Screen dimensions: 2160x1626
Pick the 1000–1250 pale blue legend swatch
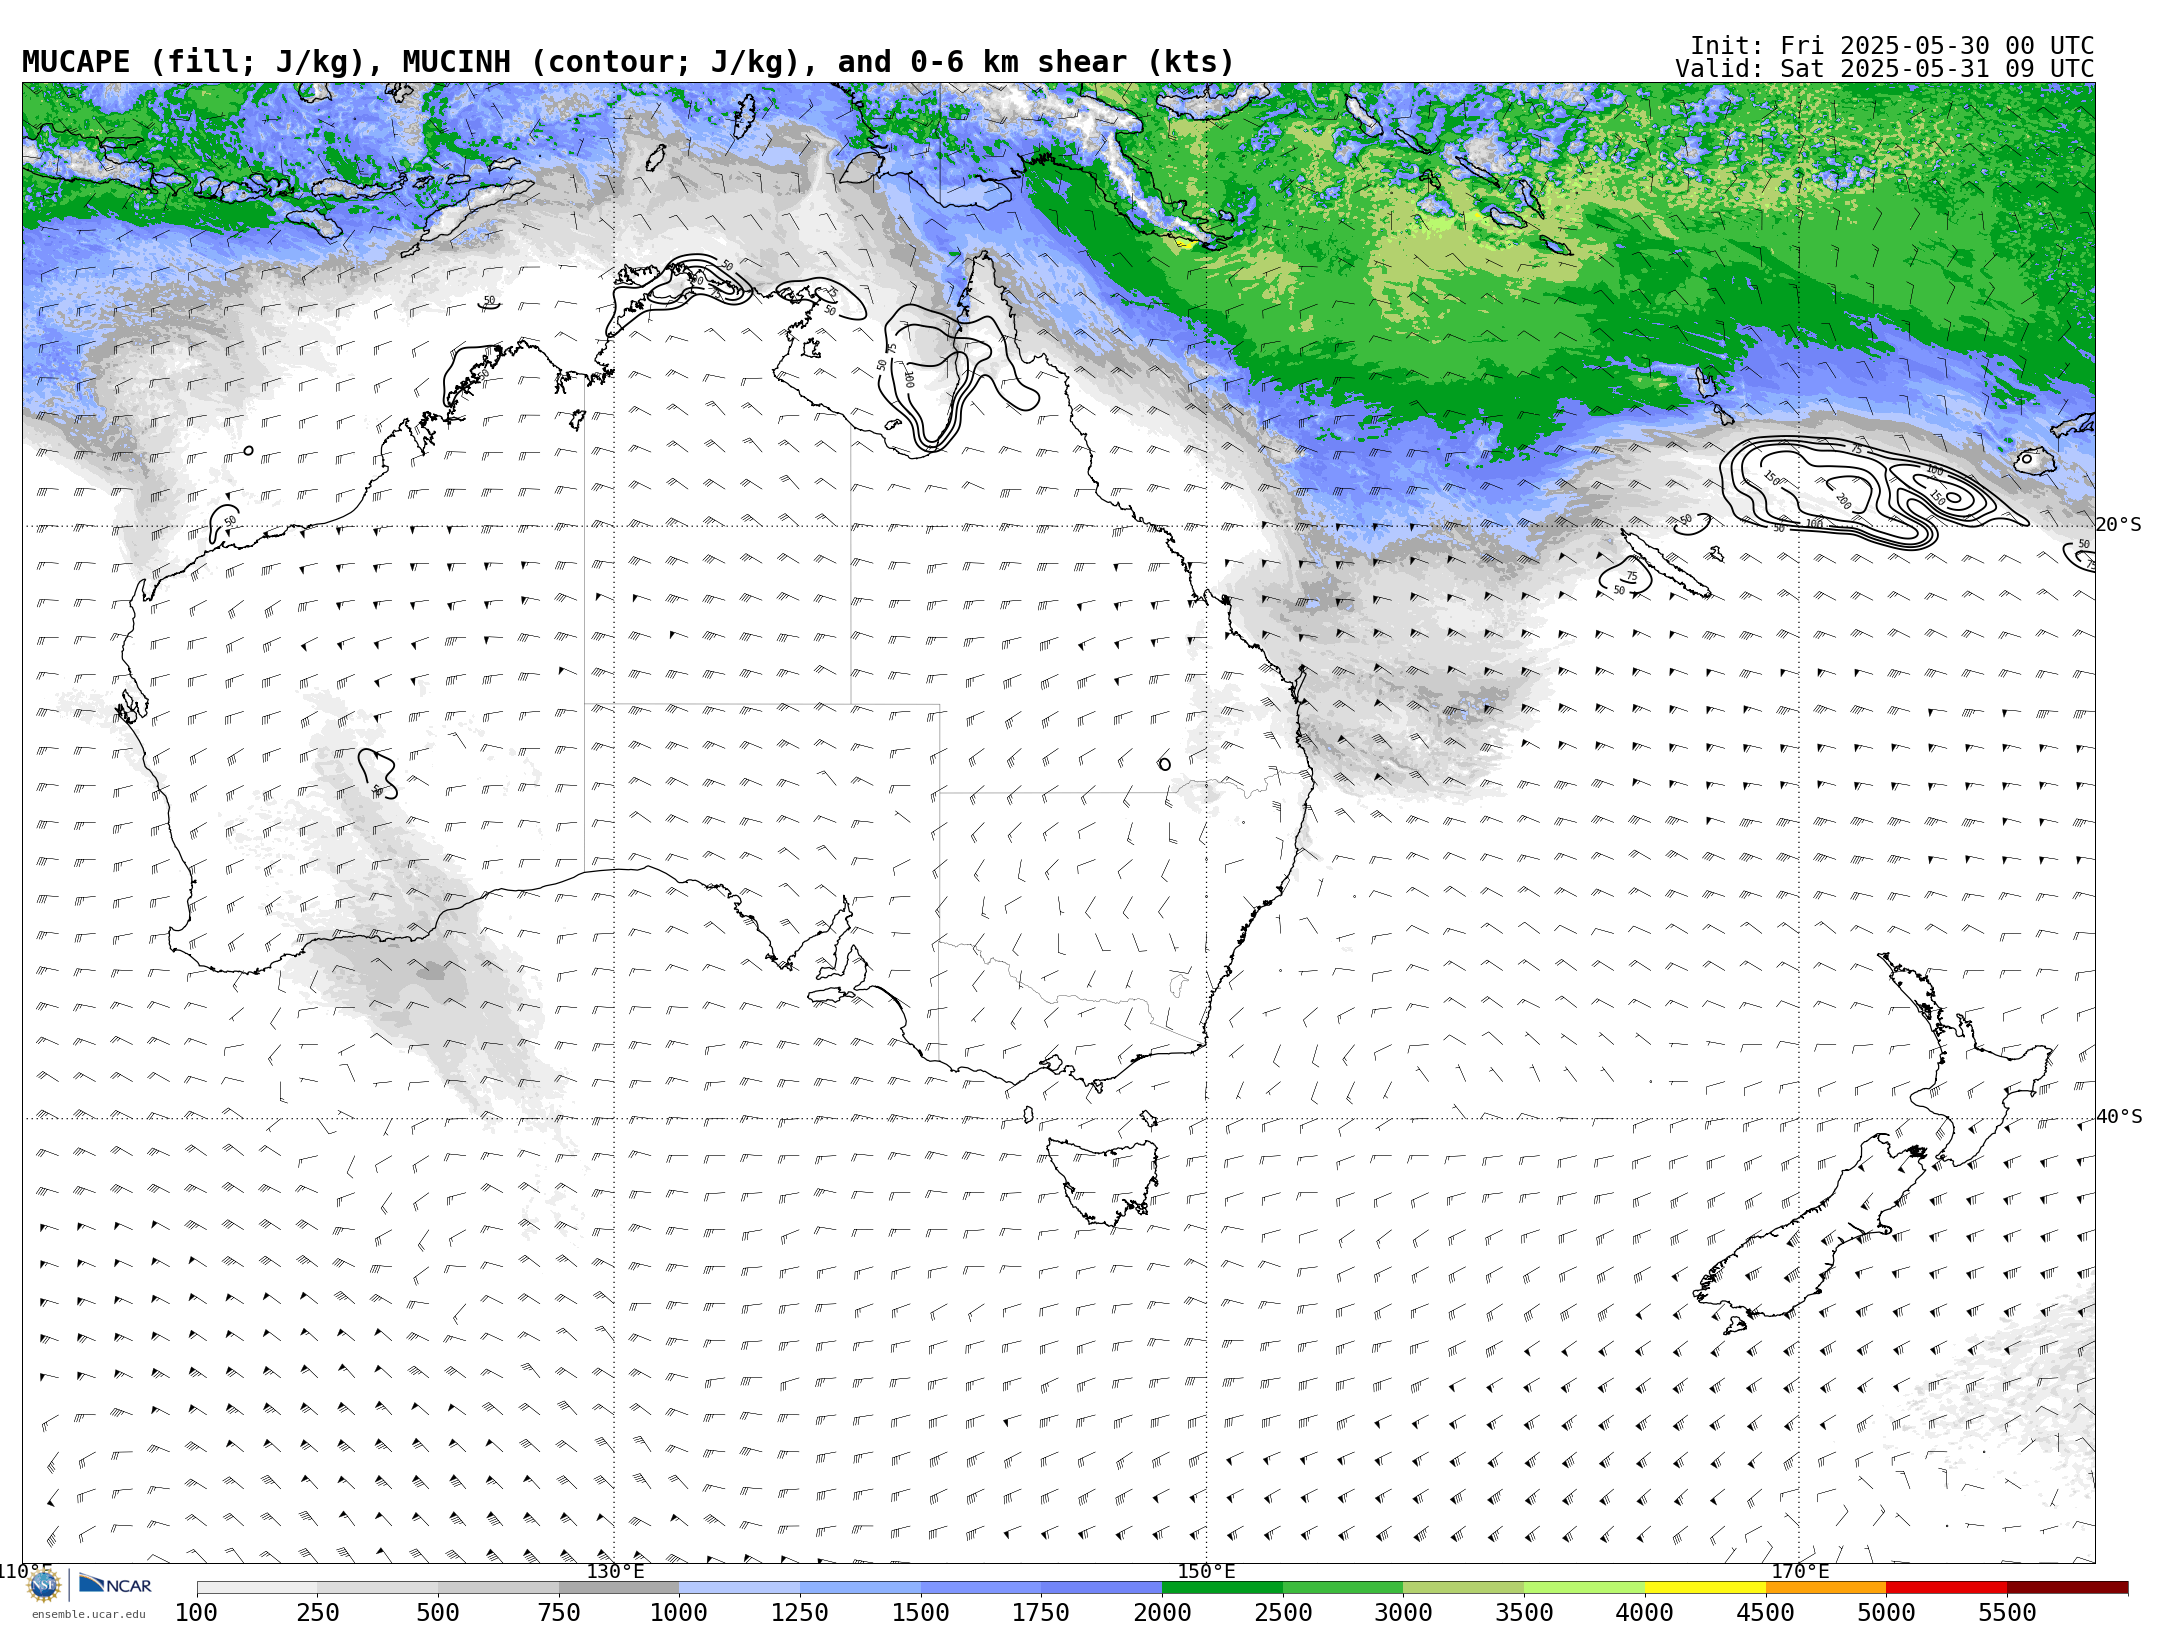point(740,1588)
